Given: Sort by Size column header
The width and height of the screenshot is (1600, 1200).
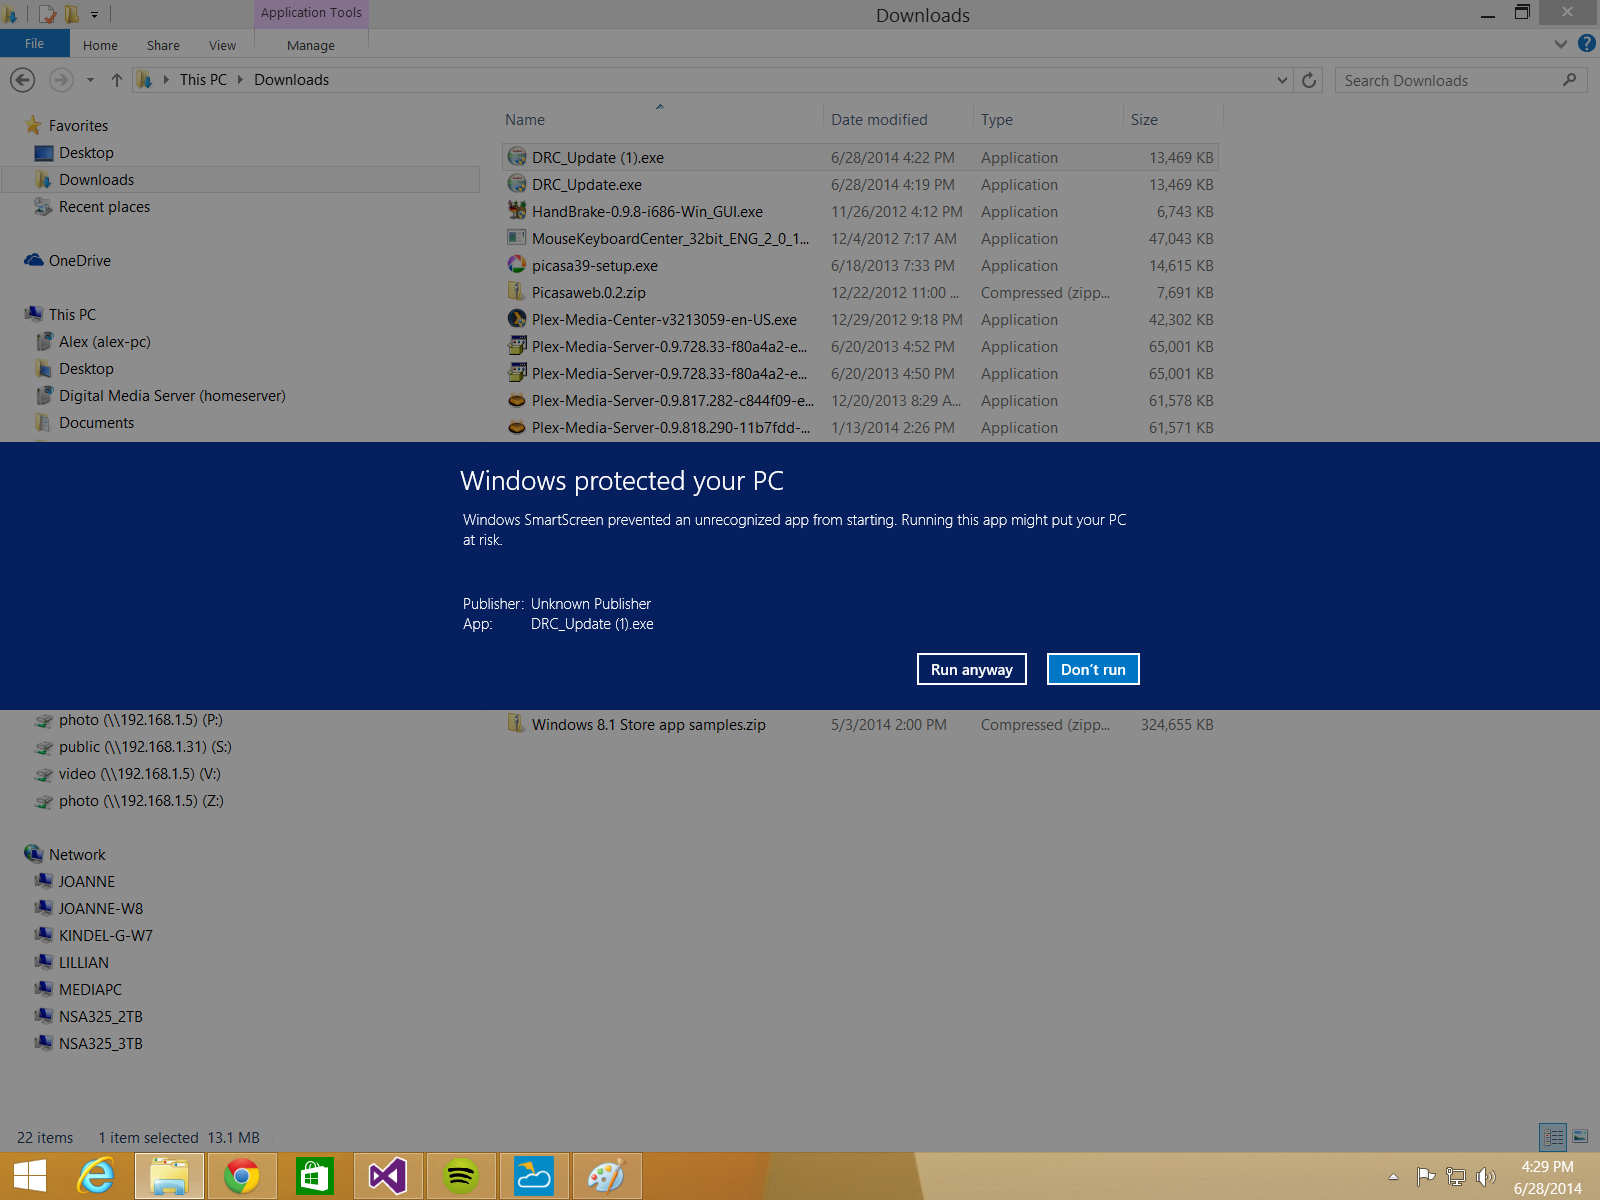Looking at the screenshot, I should click(x=1144, y=119).
